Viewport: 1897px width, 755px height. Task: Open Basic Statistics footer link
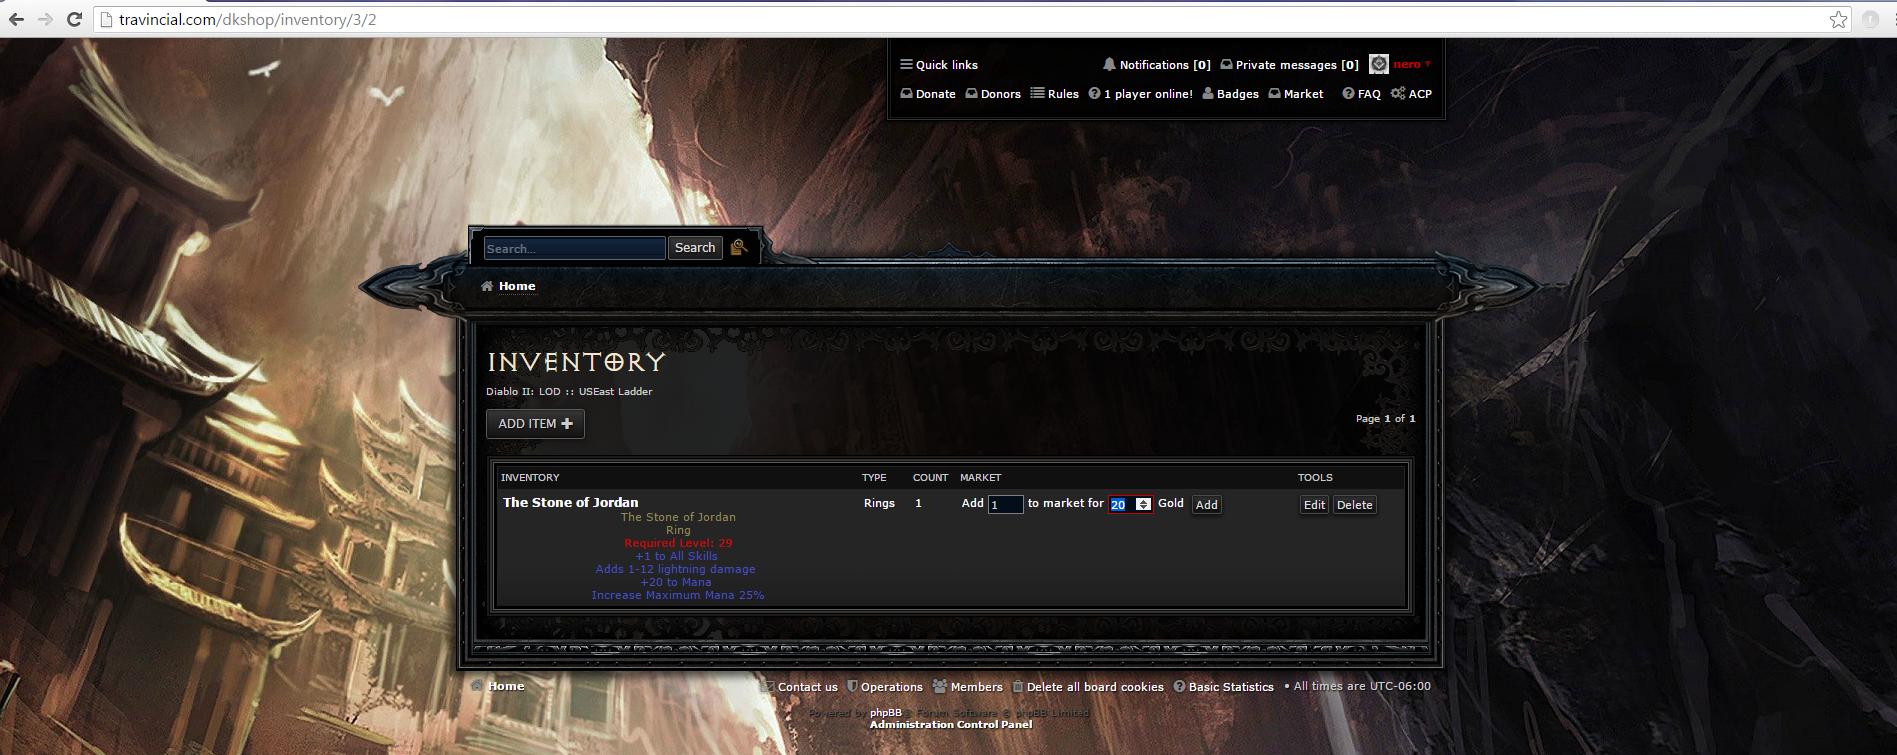click(1231, 687)
